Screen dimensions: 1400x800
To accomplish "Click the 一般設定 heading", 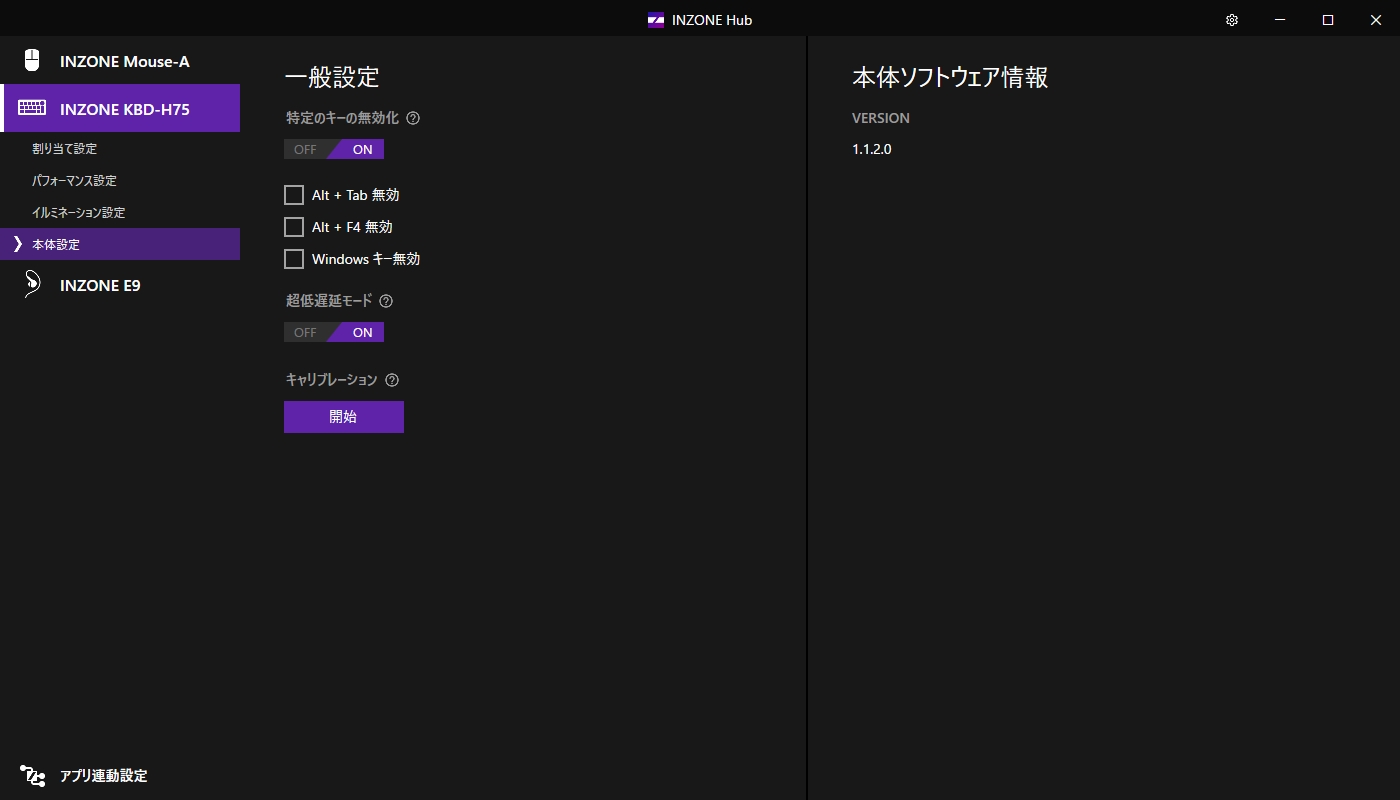I will [x=332, y=78].
